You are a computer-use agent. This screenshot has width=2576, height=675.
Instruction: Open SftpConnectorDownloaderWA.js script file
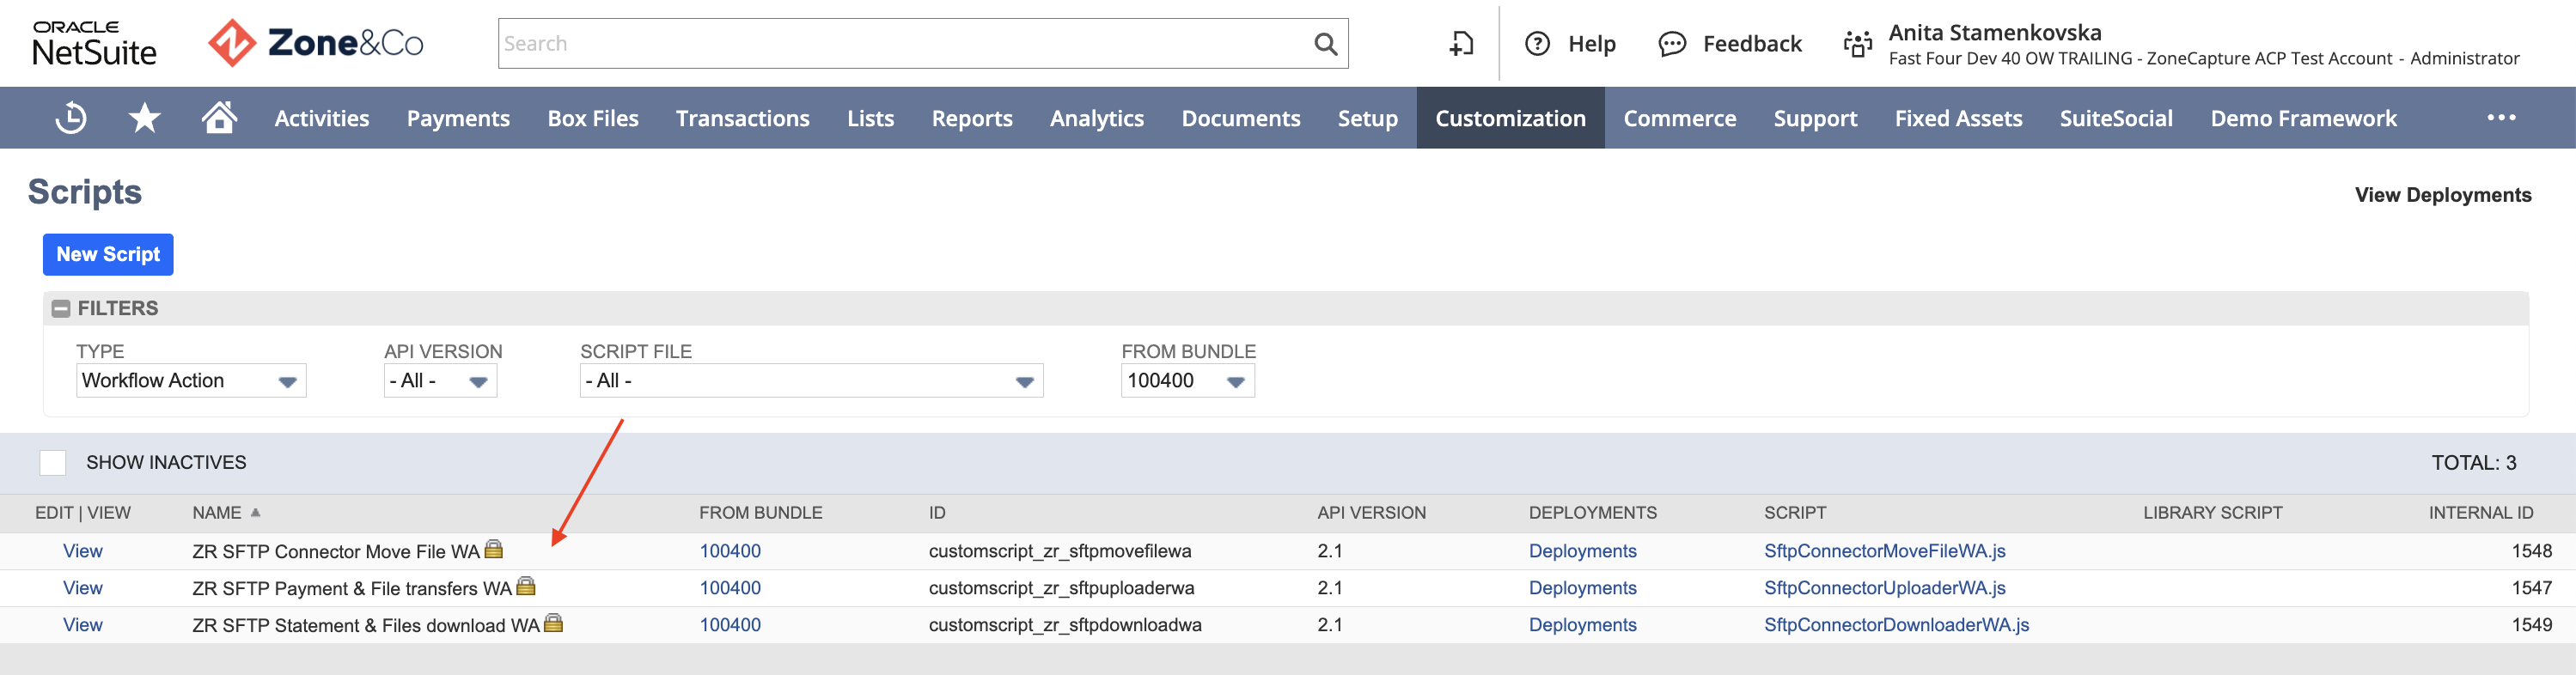(x=1897, y=625)
